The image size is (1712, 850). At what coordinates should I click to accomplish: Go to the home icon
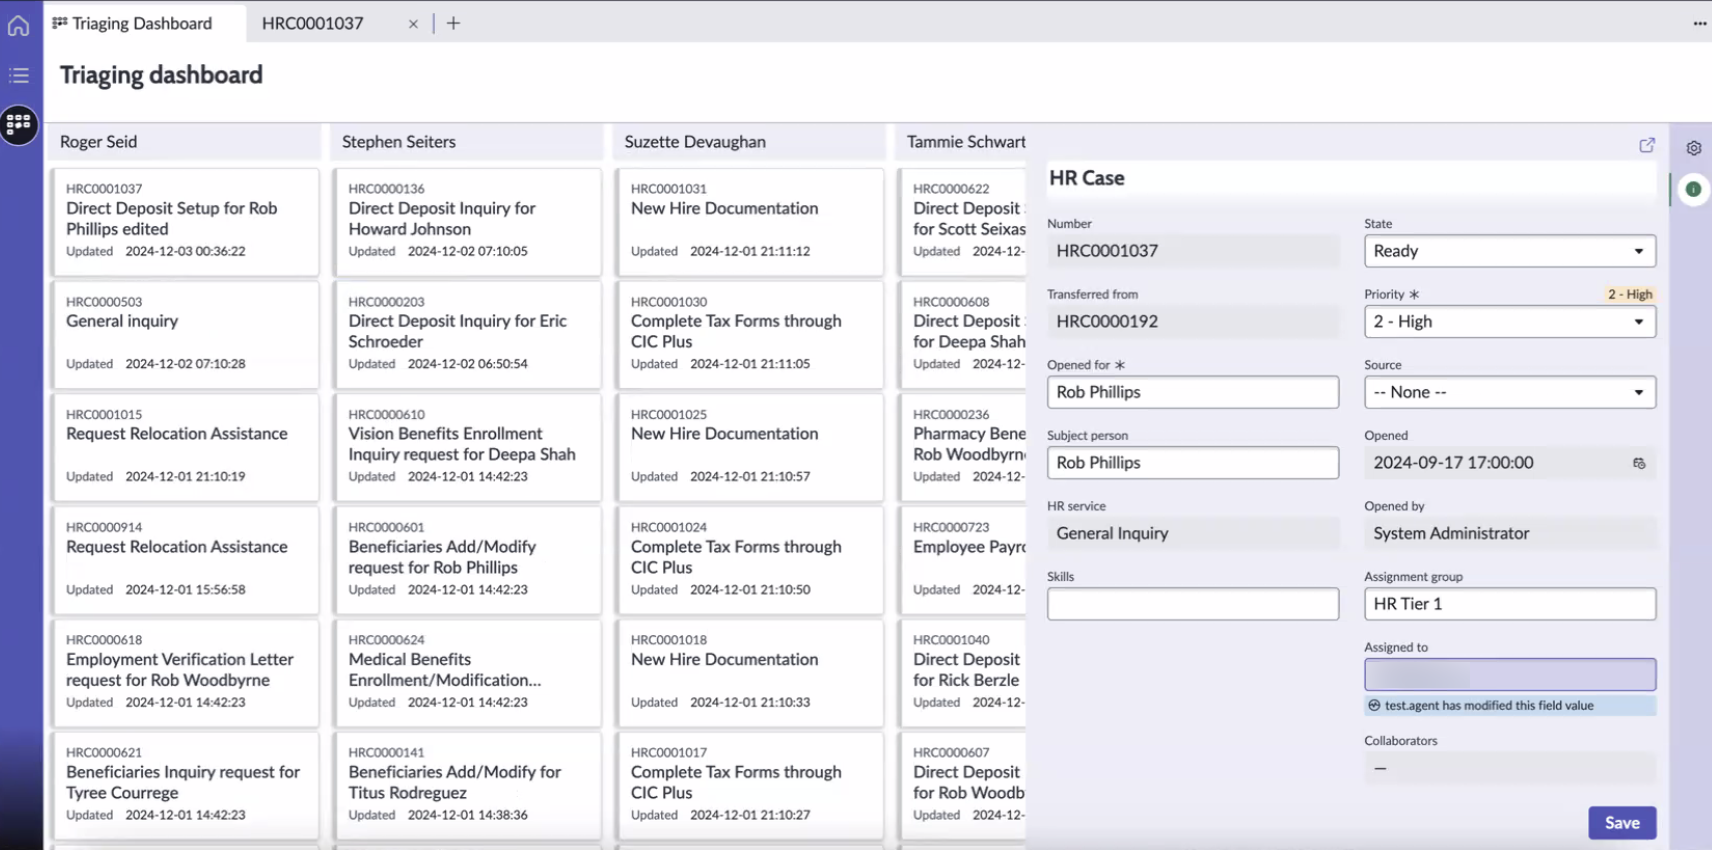19,24
